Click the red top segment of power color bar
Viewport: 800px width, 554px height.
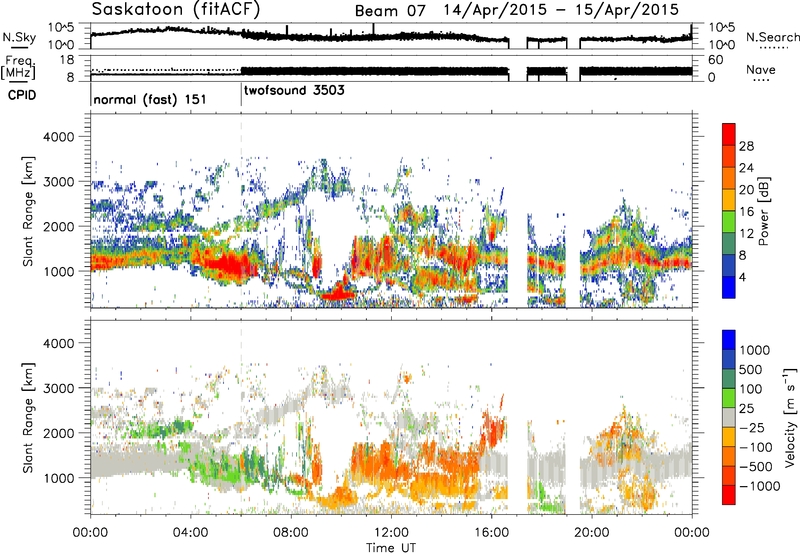pyautogui.click(x=729, y=134)
